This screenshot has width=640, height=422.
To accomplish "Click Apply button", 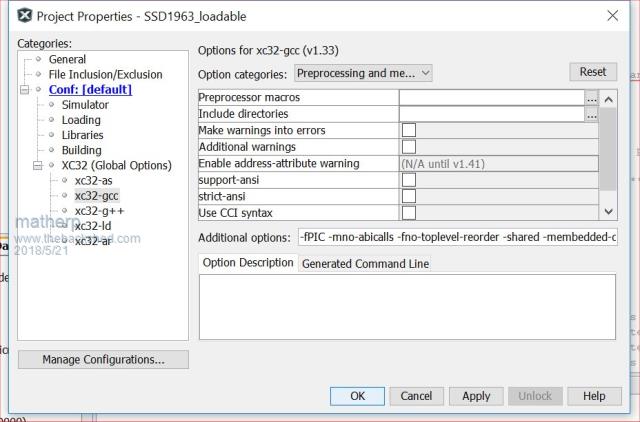I will 476,396.
